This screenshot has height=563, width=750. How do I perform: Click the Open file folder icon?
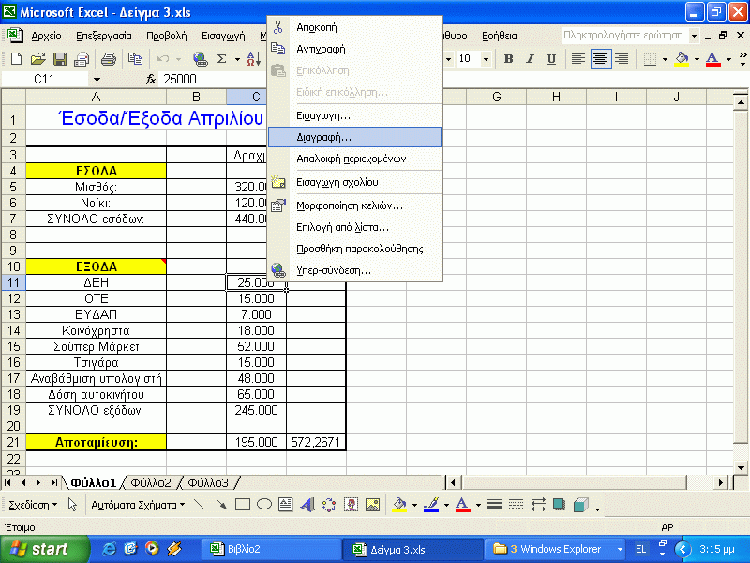pos(38,59)
